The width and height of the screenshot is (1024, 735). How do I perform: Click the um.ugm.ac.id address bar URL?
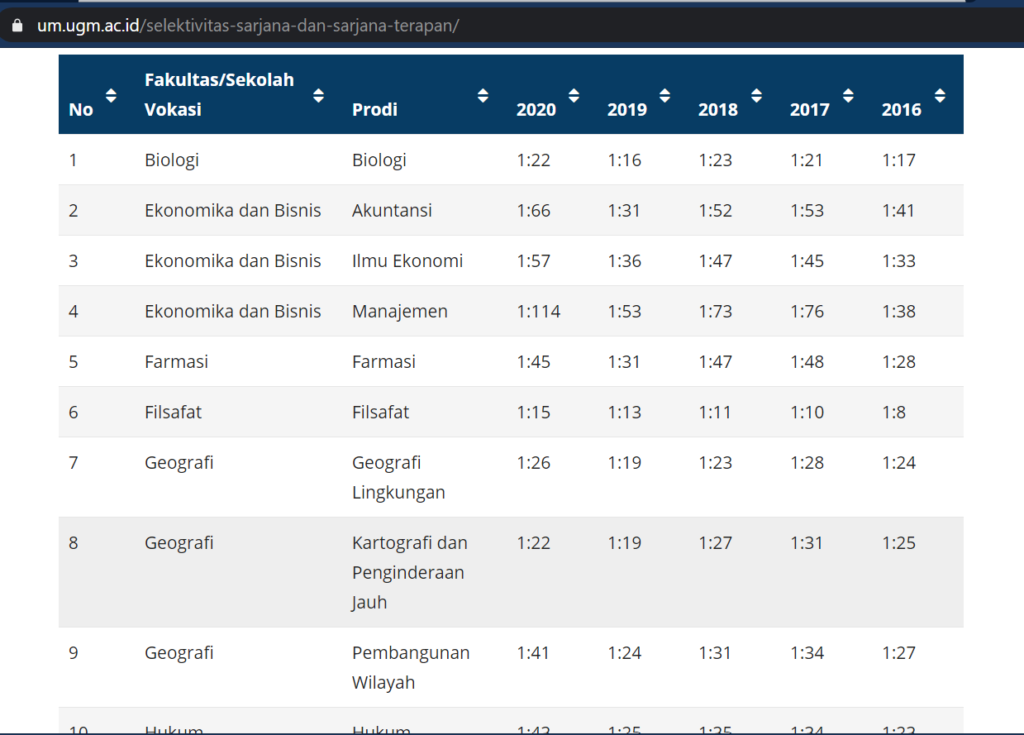click(x=248, y=25)
